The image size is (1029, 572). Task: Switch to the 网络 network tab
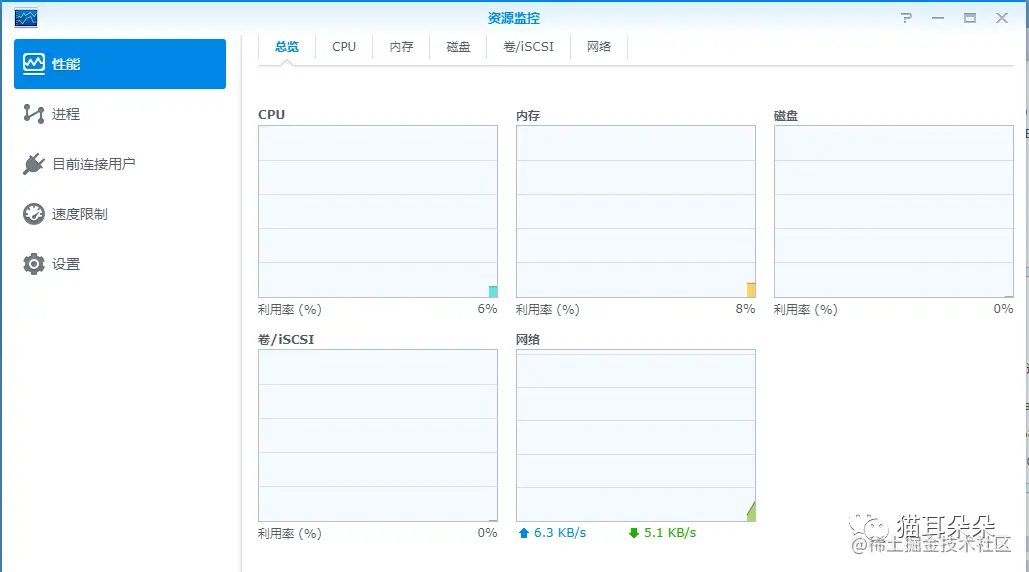[598, 47]
